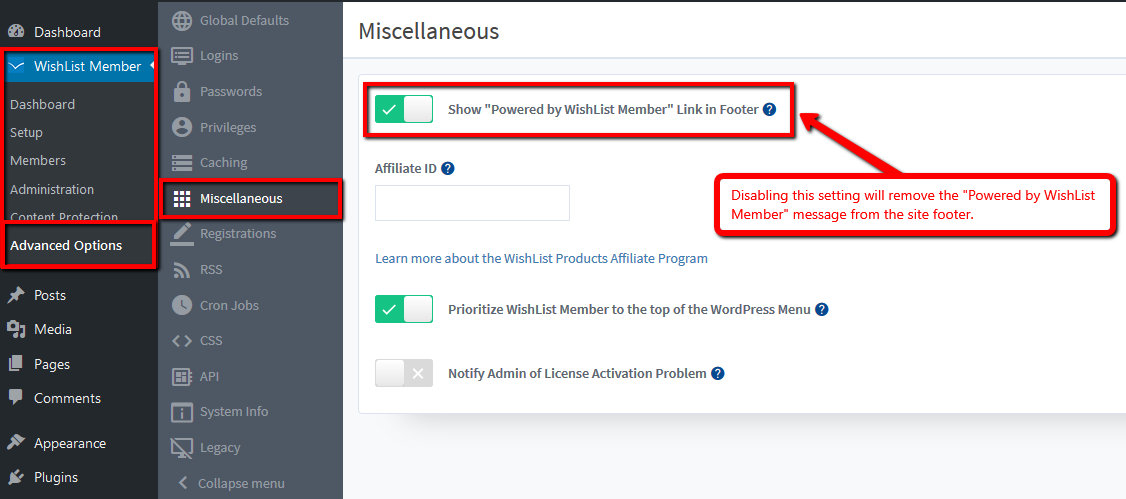Open WishList Products Affiliate Program link
The image size is (1126, 499).
click(x=541, y=258)
